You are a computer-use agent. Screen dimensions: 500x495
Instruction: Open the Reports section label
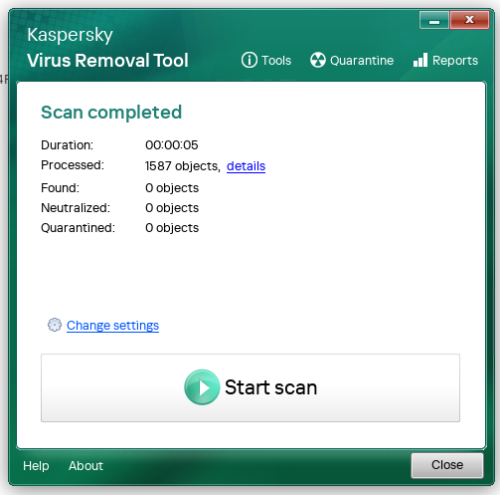[455, 61]
